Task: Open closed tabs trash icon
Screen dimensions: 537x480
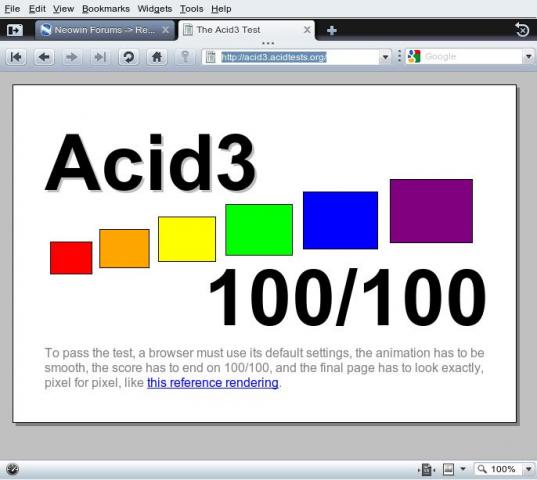Action: point(522,30)
